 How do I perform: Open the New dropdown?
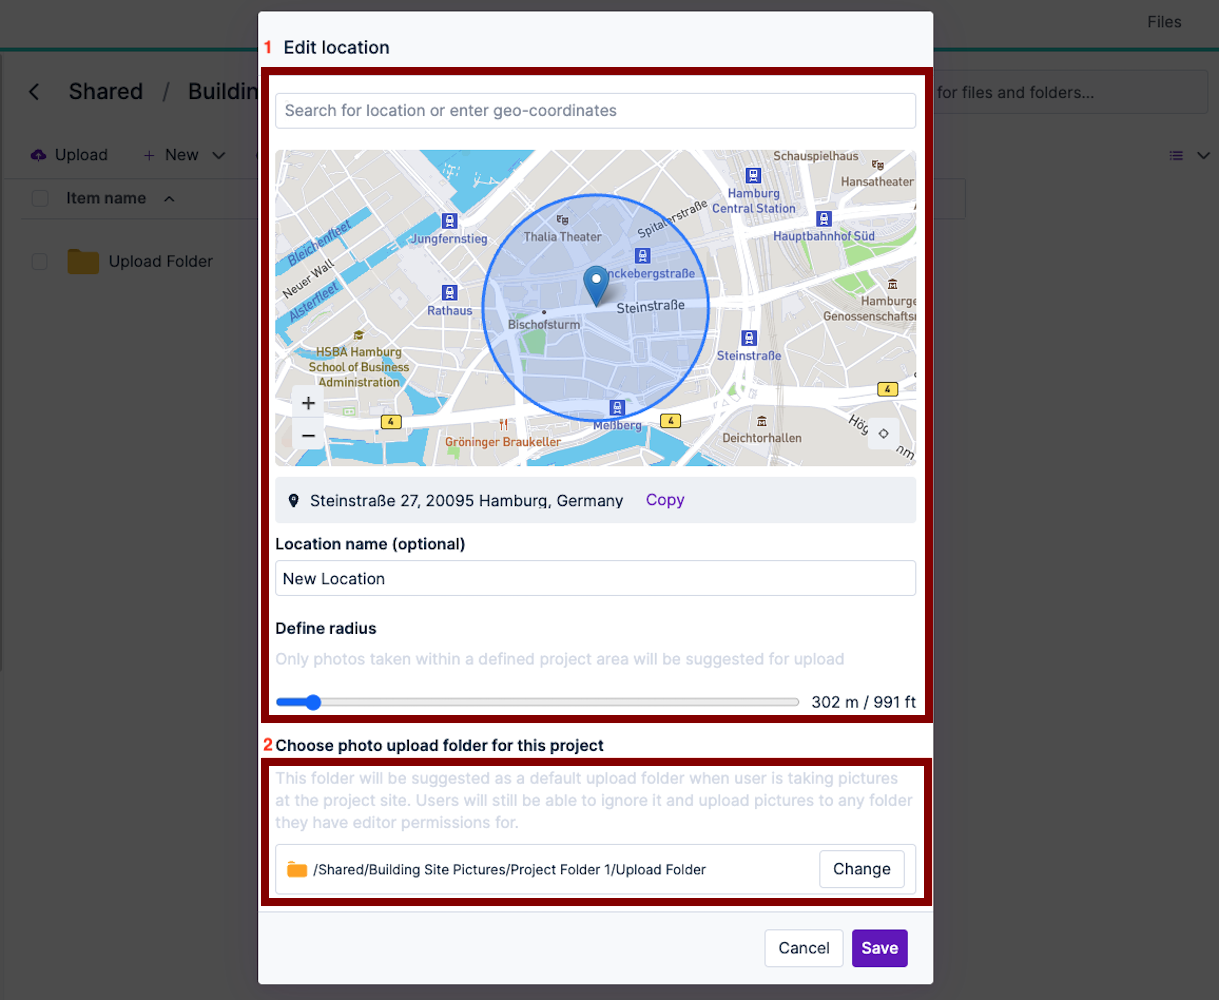coord(183,155)
